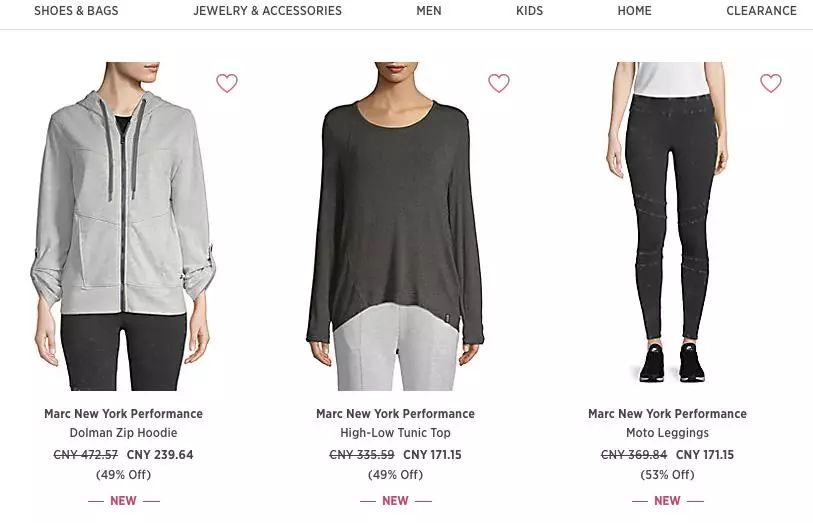Click brand name above High-Low Tunic Top
This screenshot has width=813, height=523.
(395, 414)
